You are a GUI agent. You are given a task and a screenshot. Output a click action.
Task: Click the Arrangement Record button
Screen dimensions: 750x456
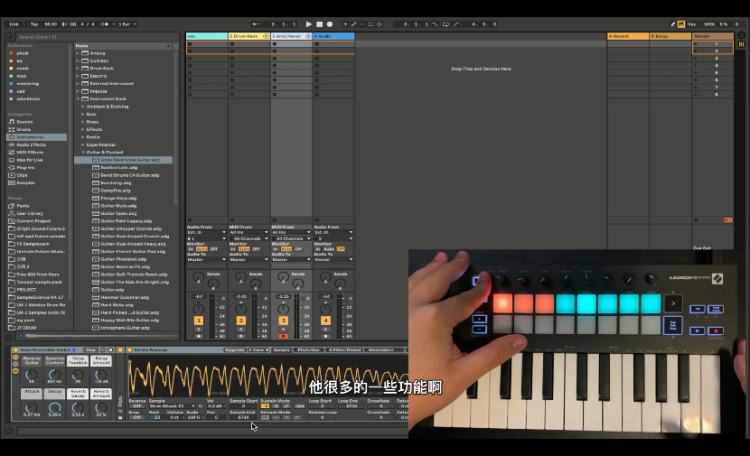pos(330,23)
